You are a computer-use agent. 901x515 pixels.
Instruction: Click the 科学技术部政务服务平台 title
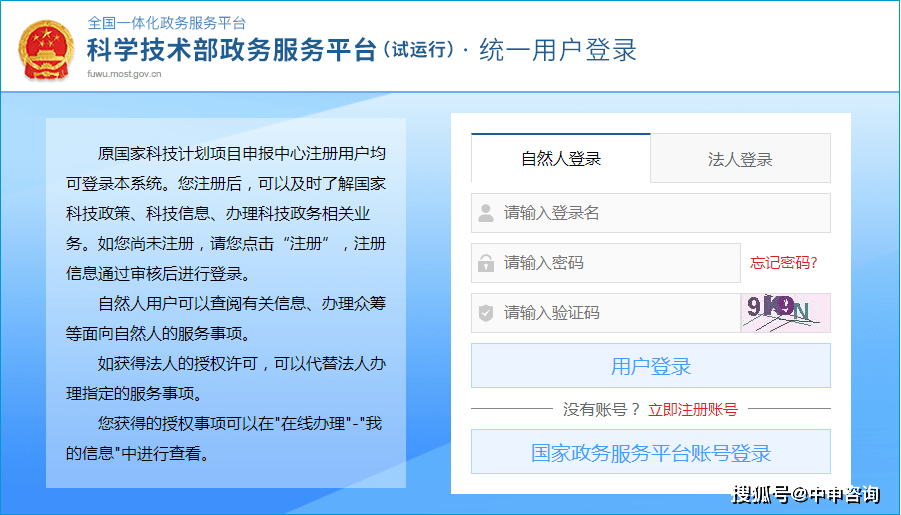click(x=232, y=50)
